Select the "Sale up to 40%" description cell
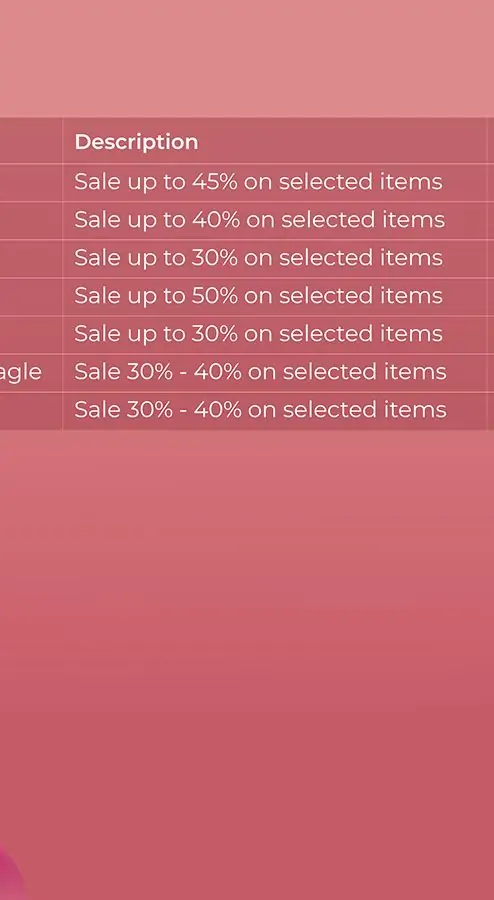 pyautogui.click(x=274, y=220)
